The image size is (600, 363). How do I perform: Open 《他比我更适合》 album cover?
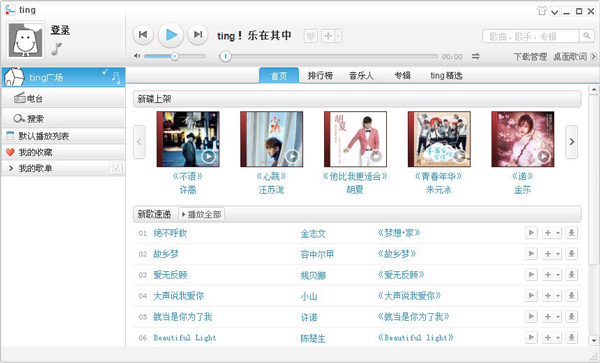pos(355,139)
